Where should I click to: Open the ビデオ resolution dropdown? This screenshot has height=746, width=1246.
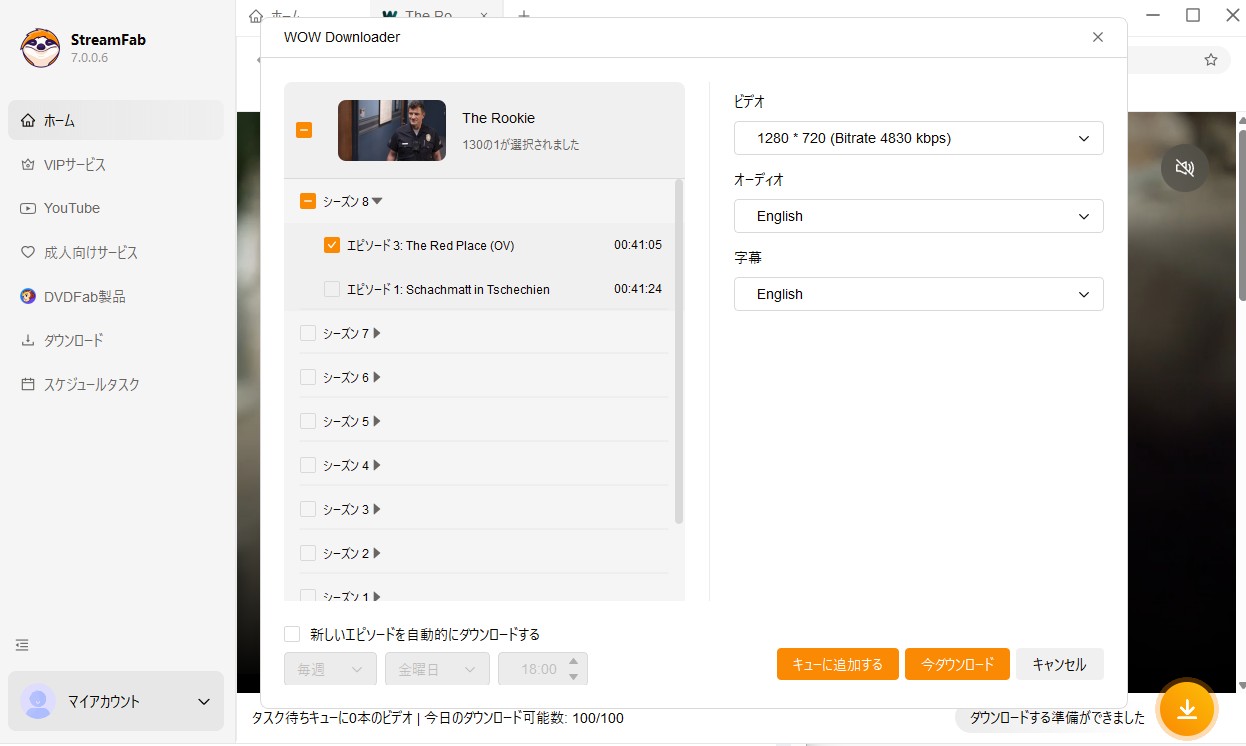point(918,138)
